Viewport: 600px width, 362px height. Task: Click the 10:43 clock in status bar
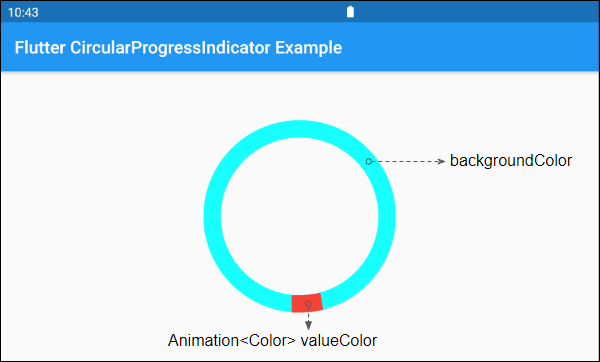coord(23,13)
